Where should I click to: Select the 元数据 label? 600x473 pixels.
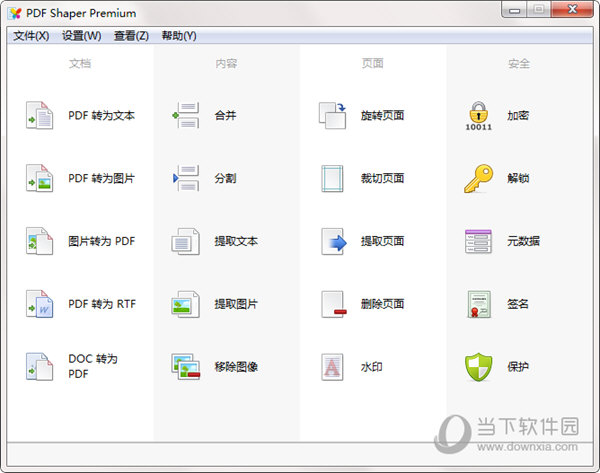point(523,241)
